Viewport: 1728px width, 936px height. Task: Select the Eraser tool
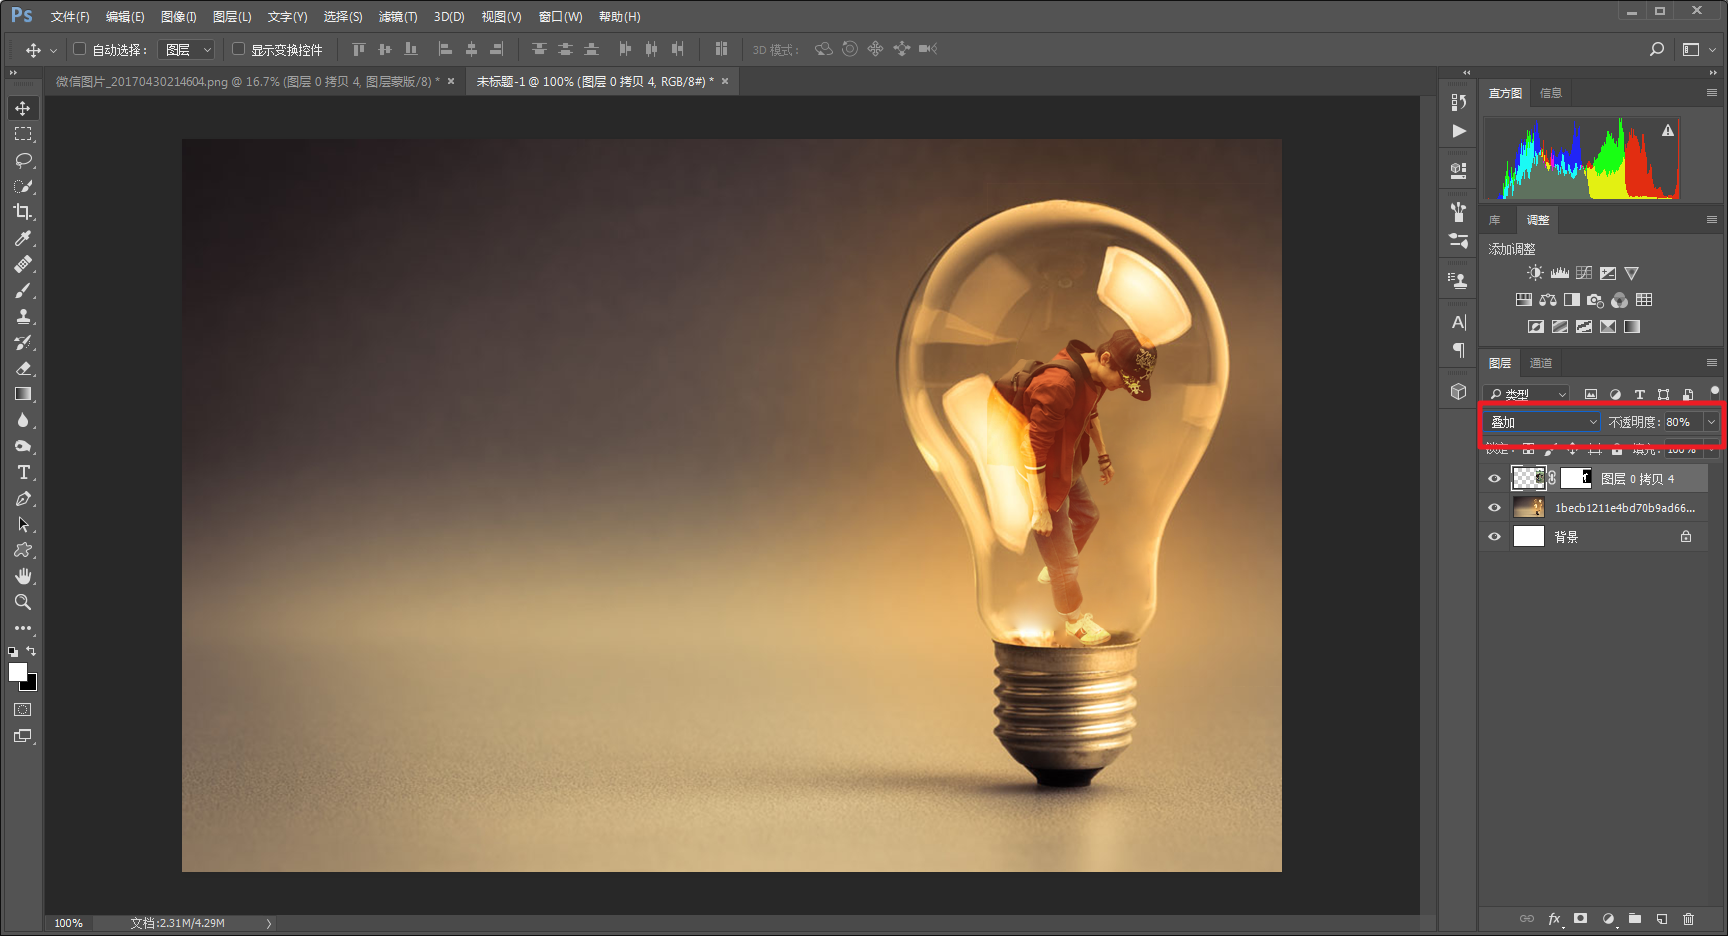tap(23, 368)
